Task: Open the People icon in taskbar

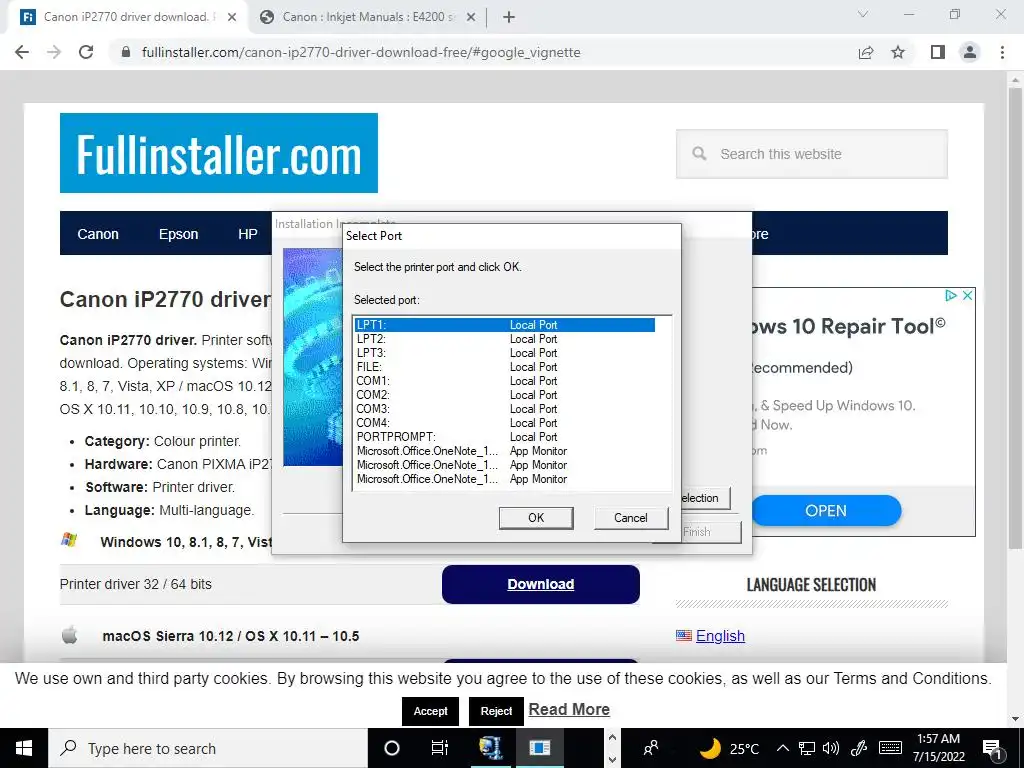Action: click(x=651, y=748)
